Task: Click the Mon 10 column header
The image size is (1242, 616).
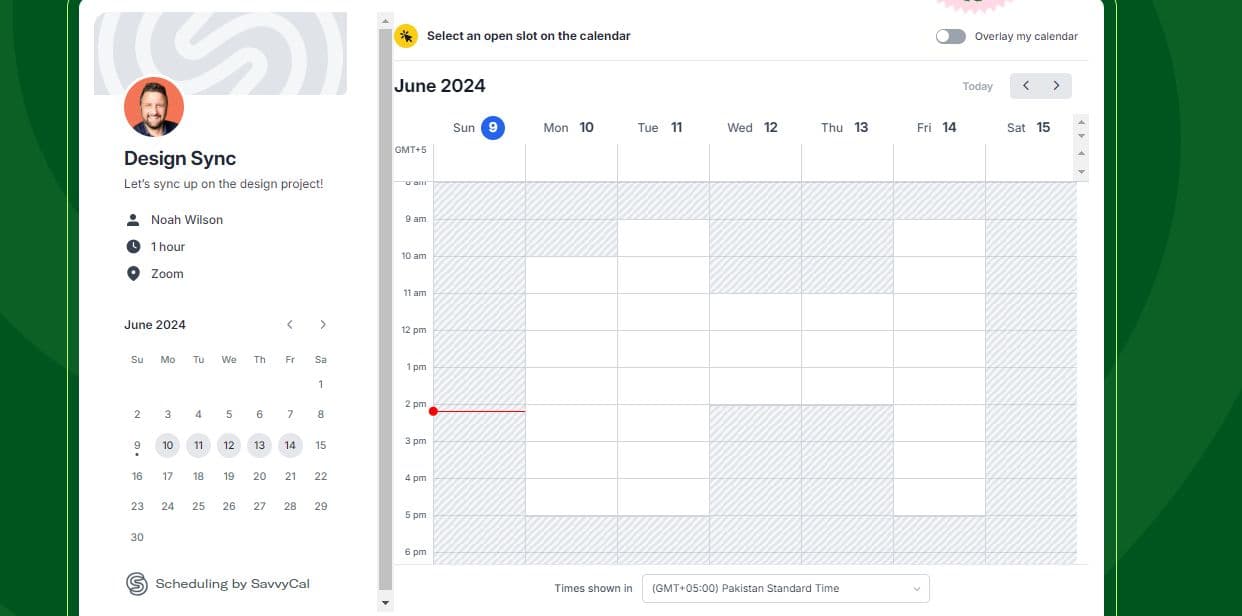Action: [x=569, y=128]
